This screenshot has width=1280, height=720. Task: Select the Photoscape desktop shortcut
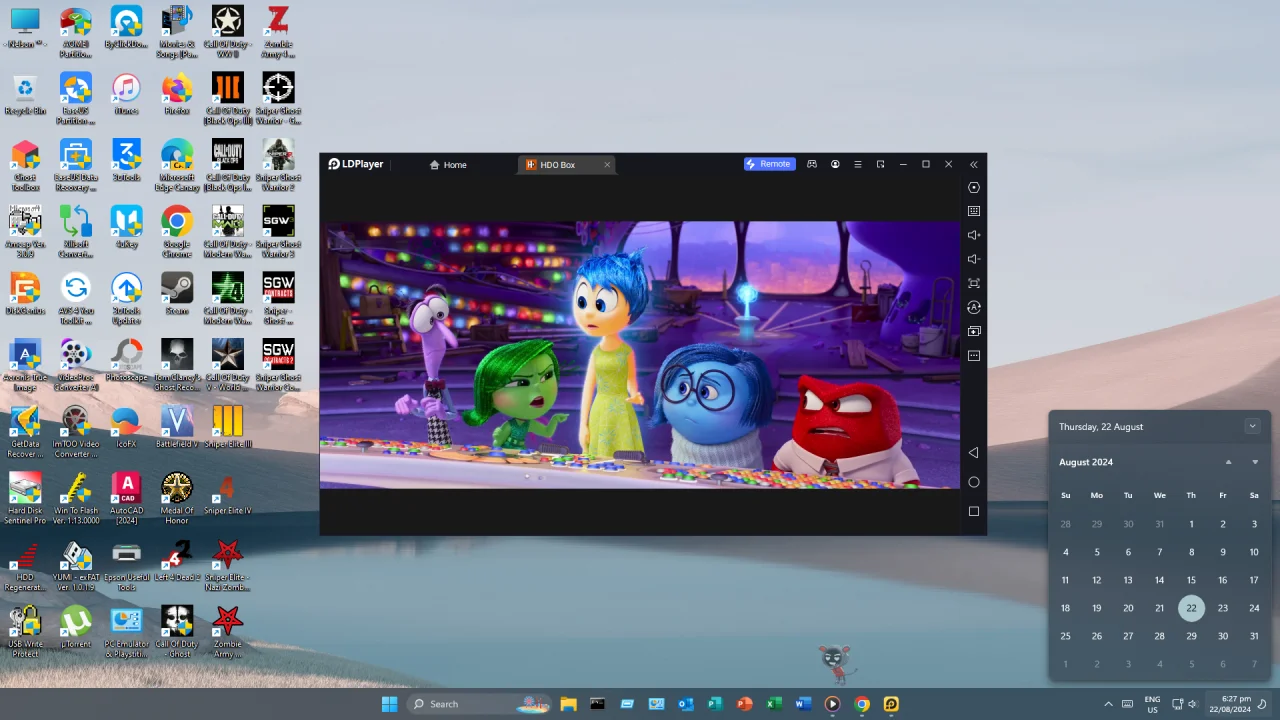pos(126,362)
